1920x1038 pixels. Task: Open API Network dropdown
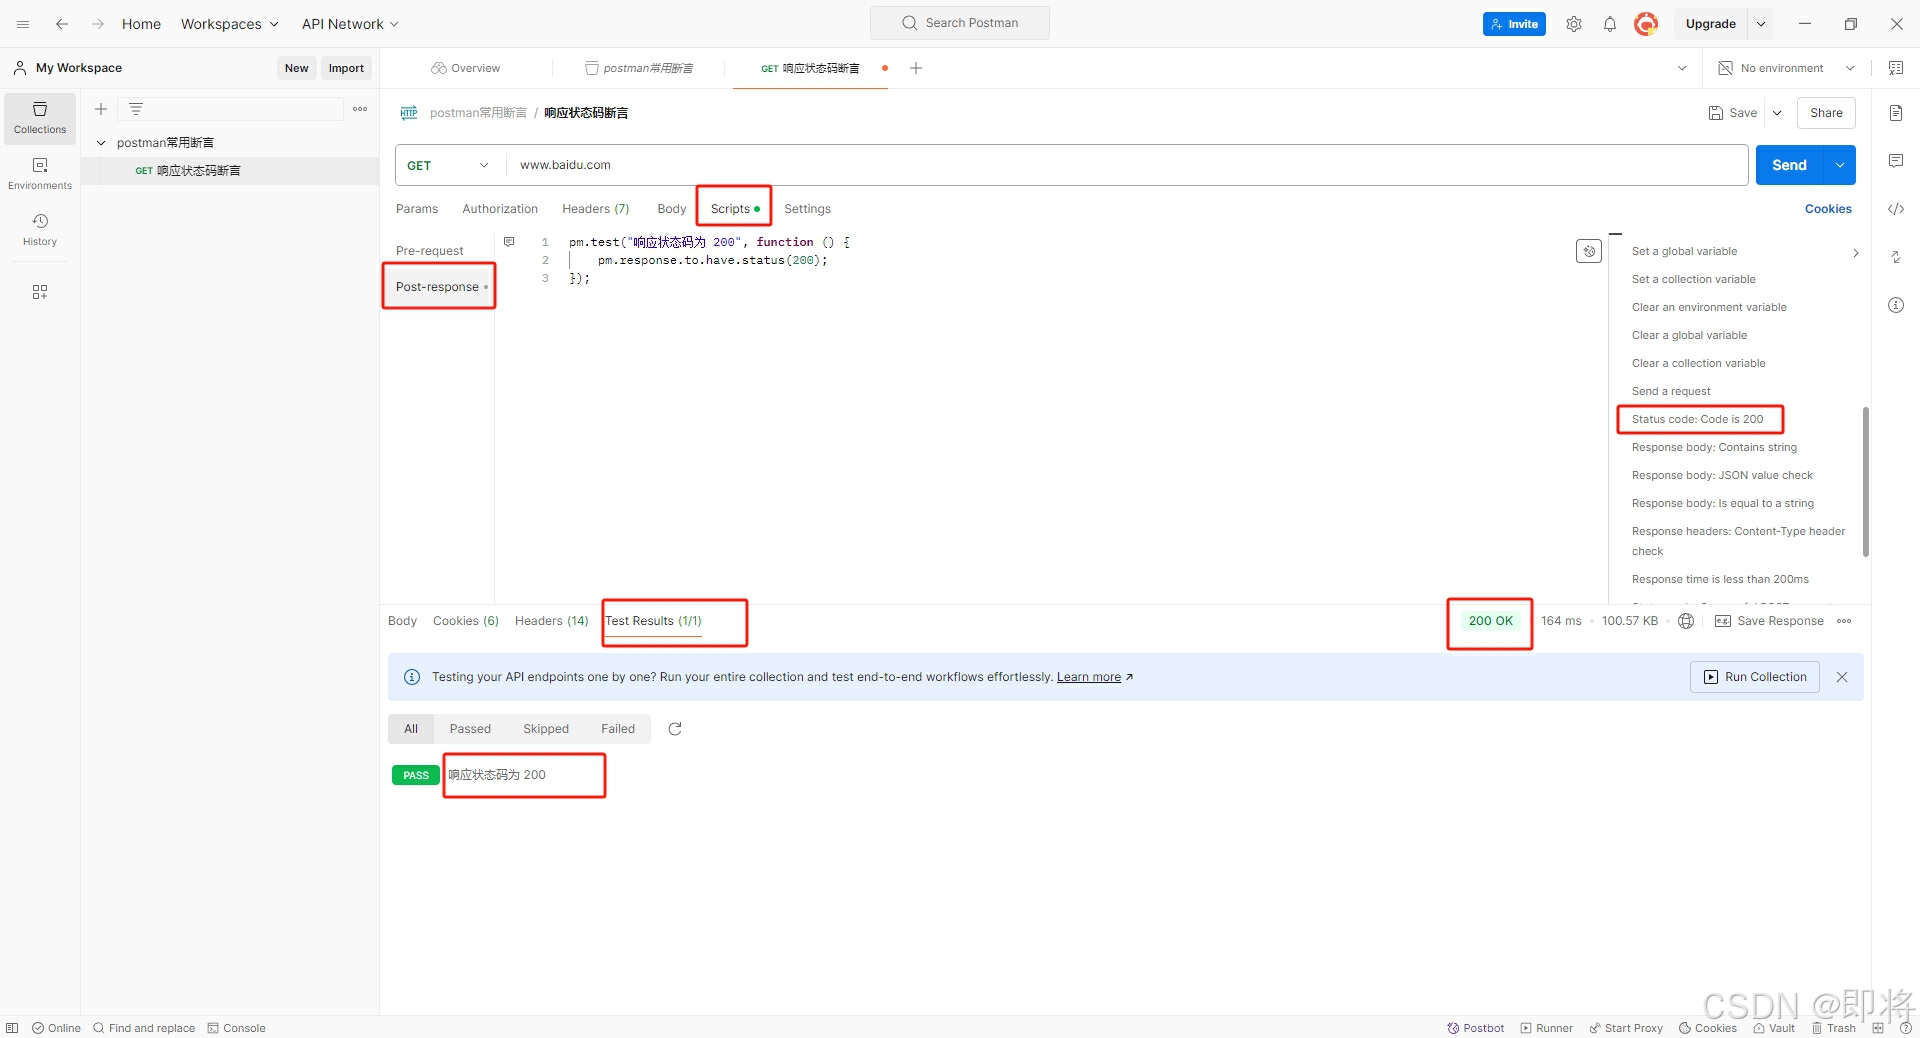tap(350, 24)
